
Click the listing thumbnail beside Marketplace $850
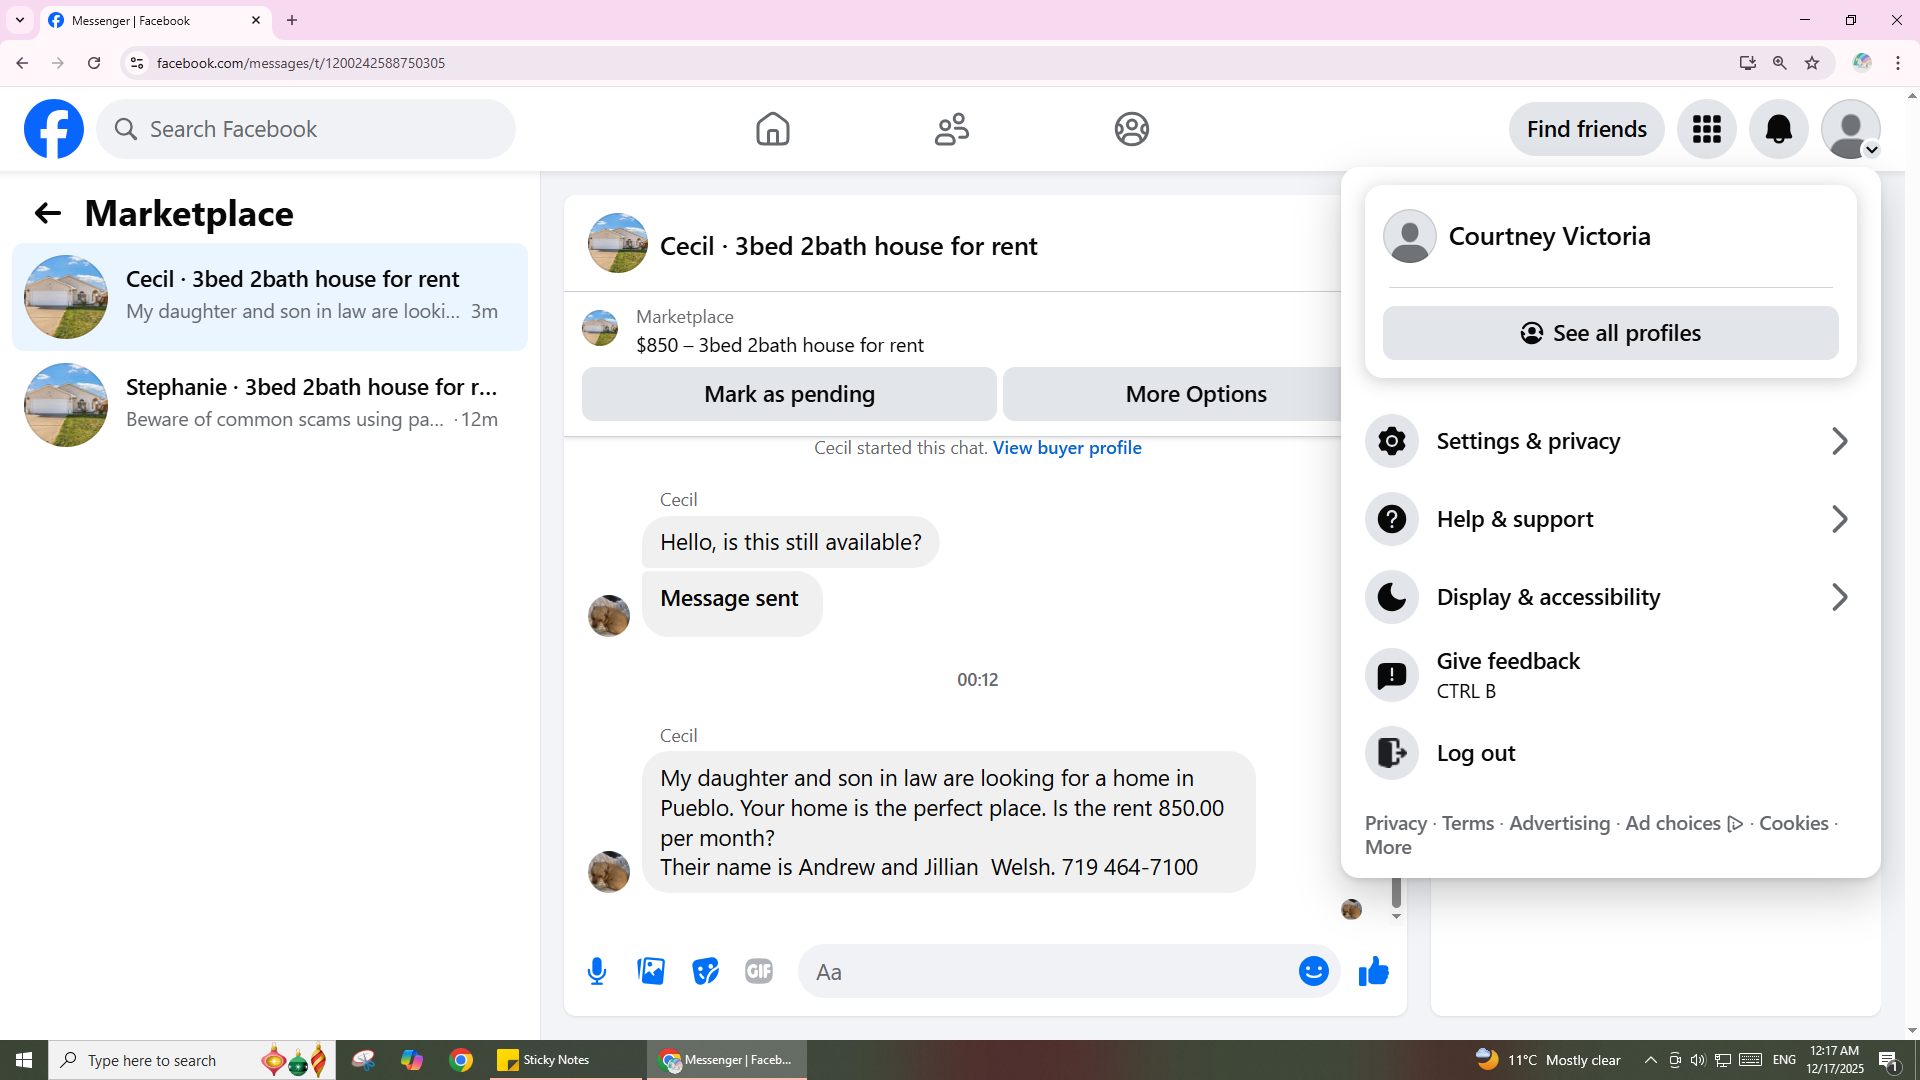tap(600, 328)
